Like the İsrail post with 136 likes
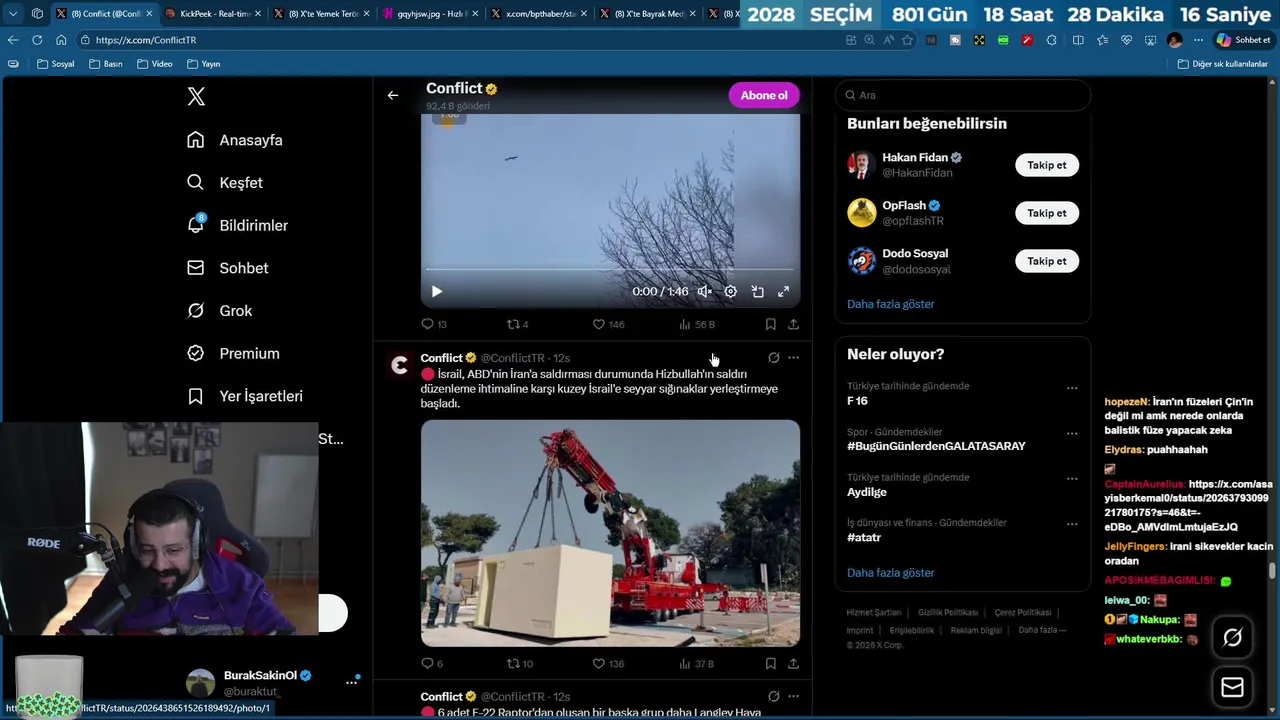The image size is (1280, 720). [608, 663]
